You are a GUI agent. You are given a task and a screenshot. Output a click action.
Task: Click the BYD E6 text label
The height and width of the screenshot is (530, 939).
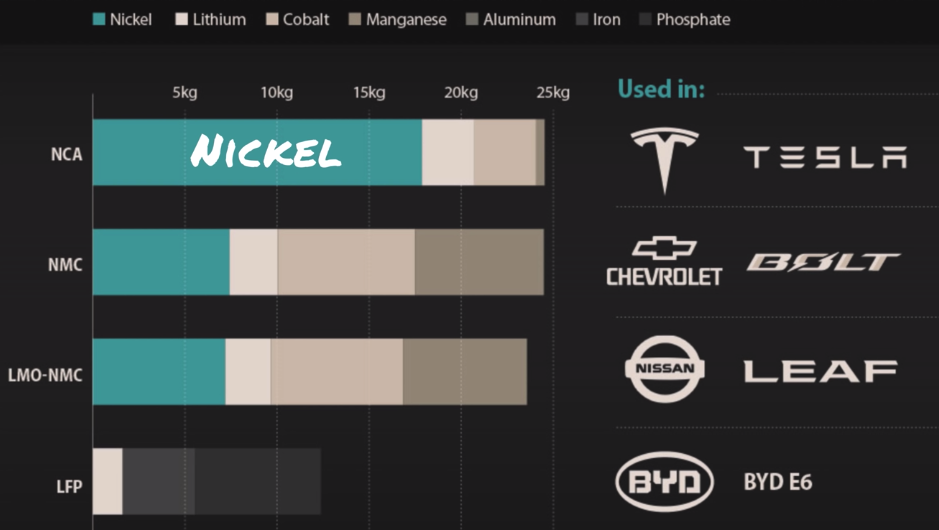[x=777, y=483]
